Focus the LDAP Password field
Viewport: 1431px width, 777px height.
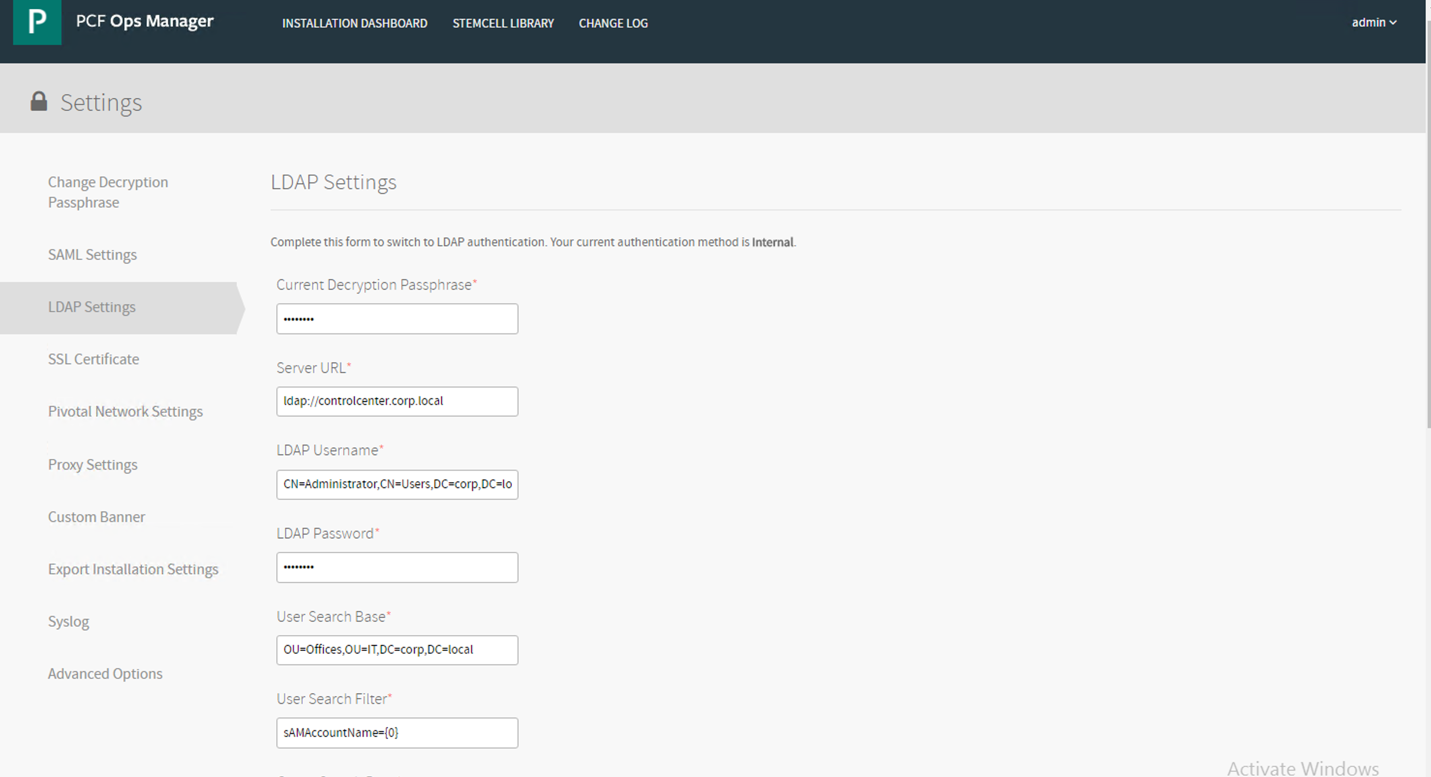pyautogui.click(x=397, y=567)
